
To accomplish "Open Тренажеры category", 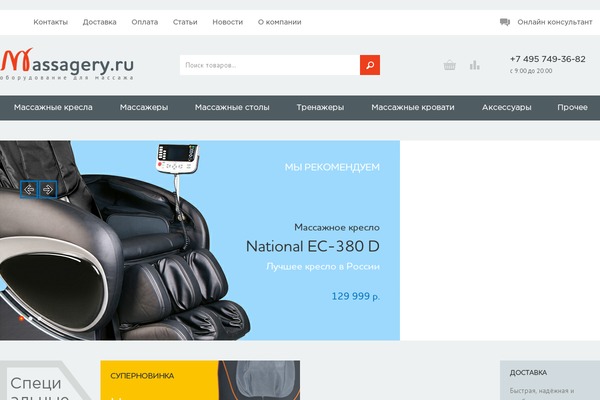I will coord(320,108).
